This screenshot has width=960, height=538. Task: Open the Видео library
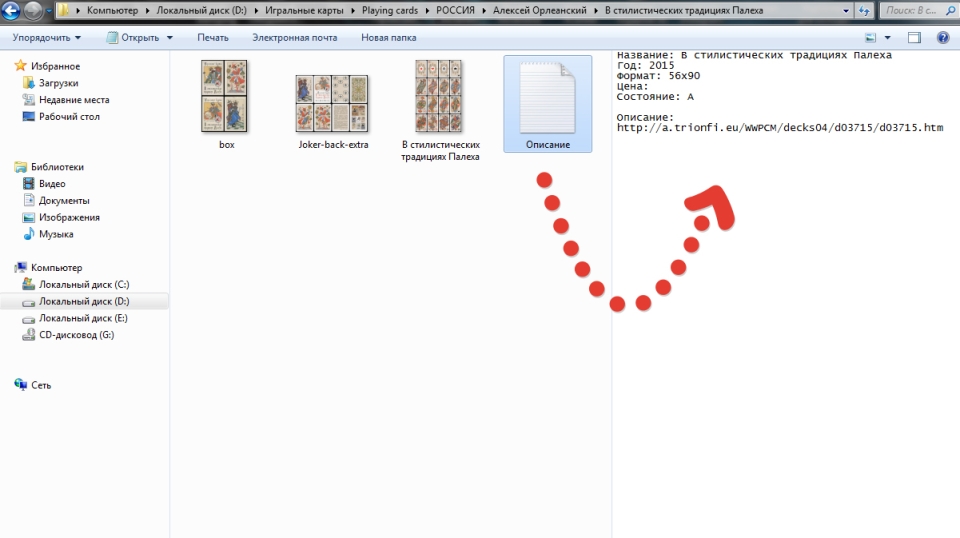click(x=51, y=184)
